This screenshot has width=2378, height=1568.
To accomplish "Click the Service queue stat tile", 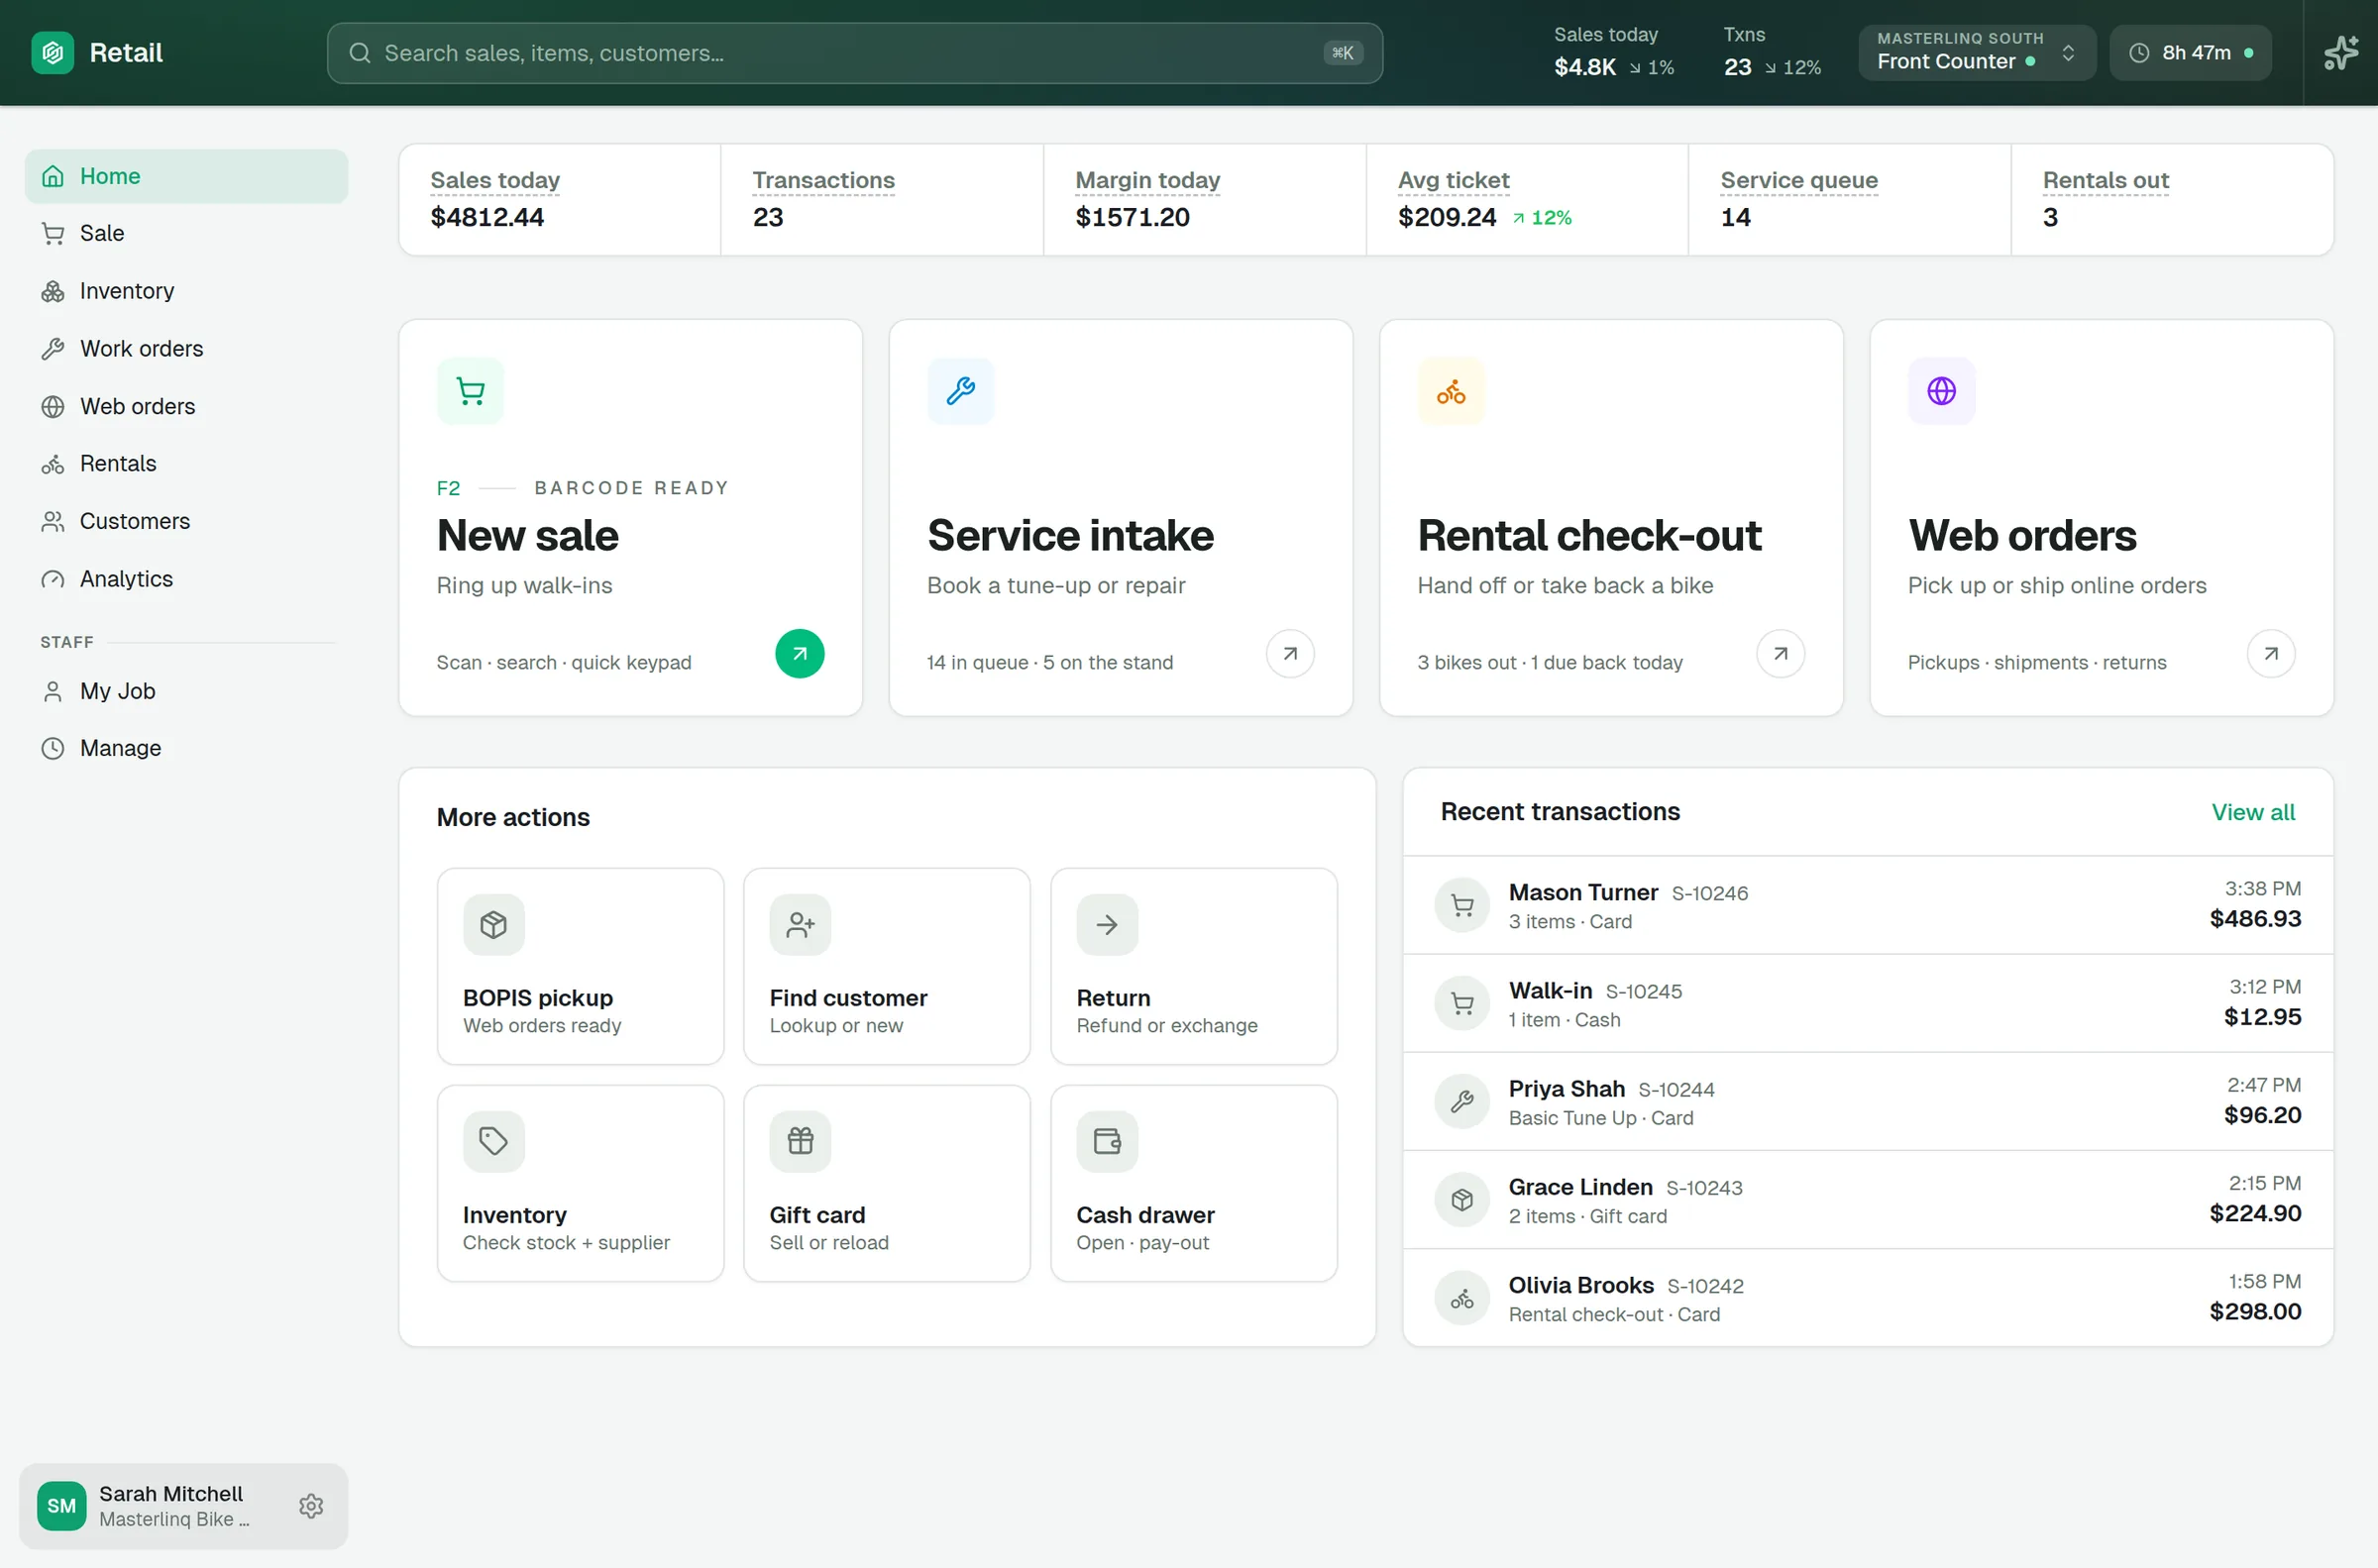I will 1849,200.
